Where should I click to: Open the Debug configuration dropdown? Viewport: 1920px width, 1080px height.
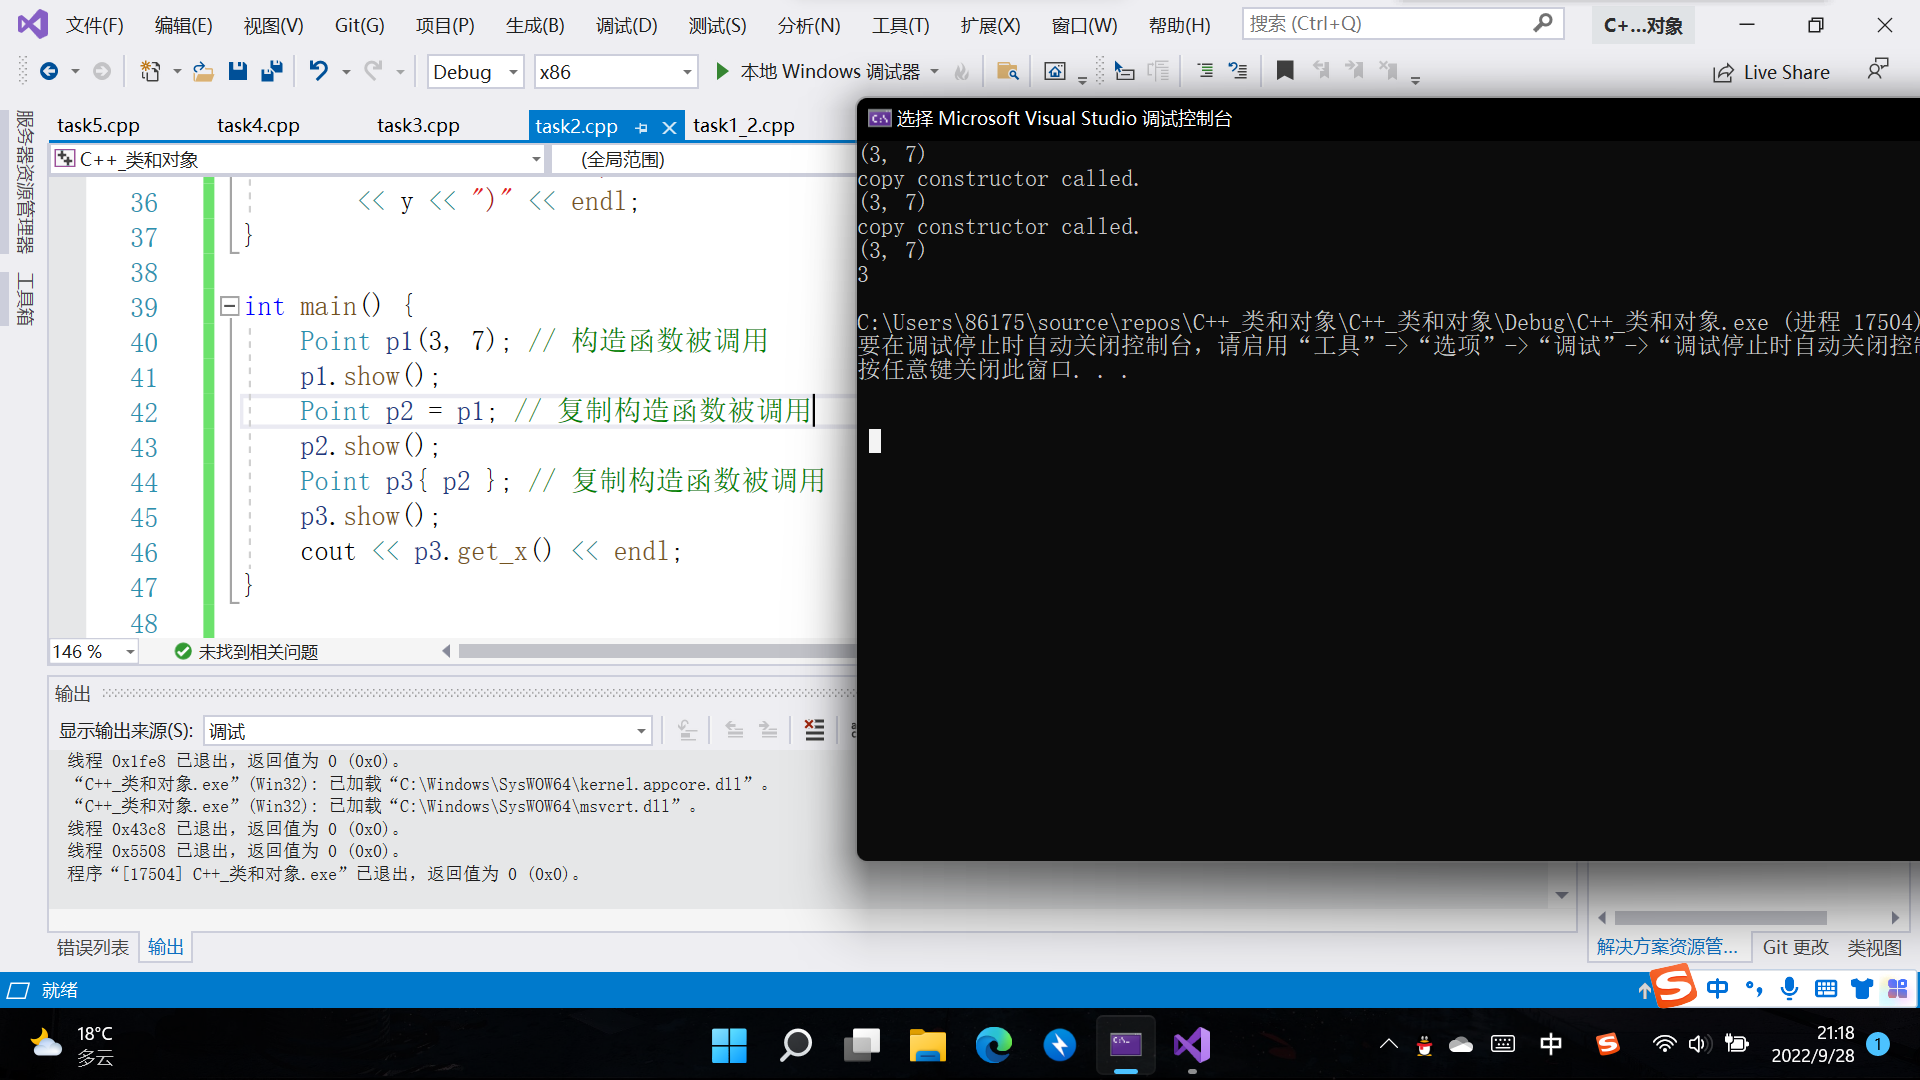[513, 72]
